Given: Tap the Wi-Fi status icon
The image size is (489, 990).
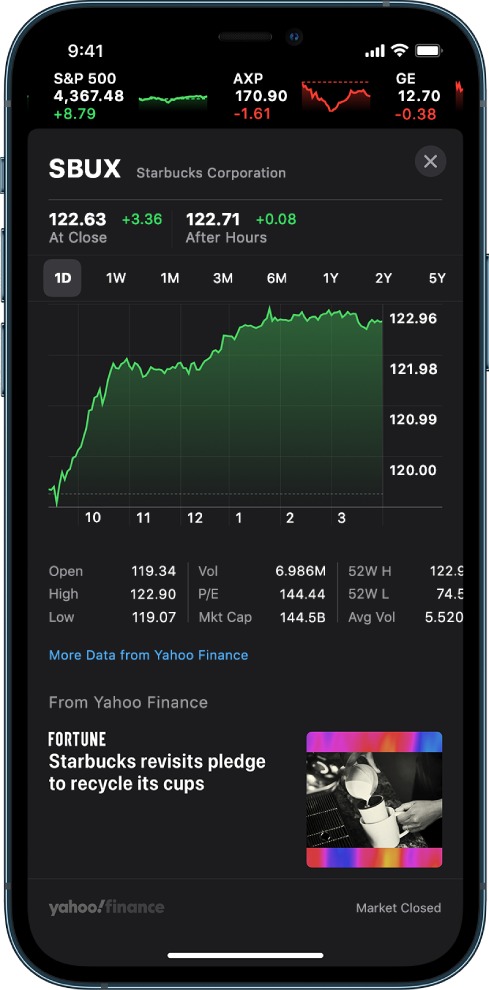Looking at the screenshot, I should pos(399,51).
